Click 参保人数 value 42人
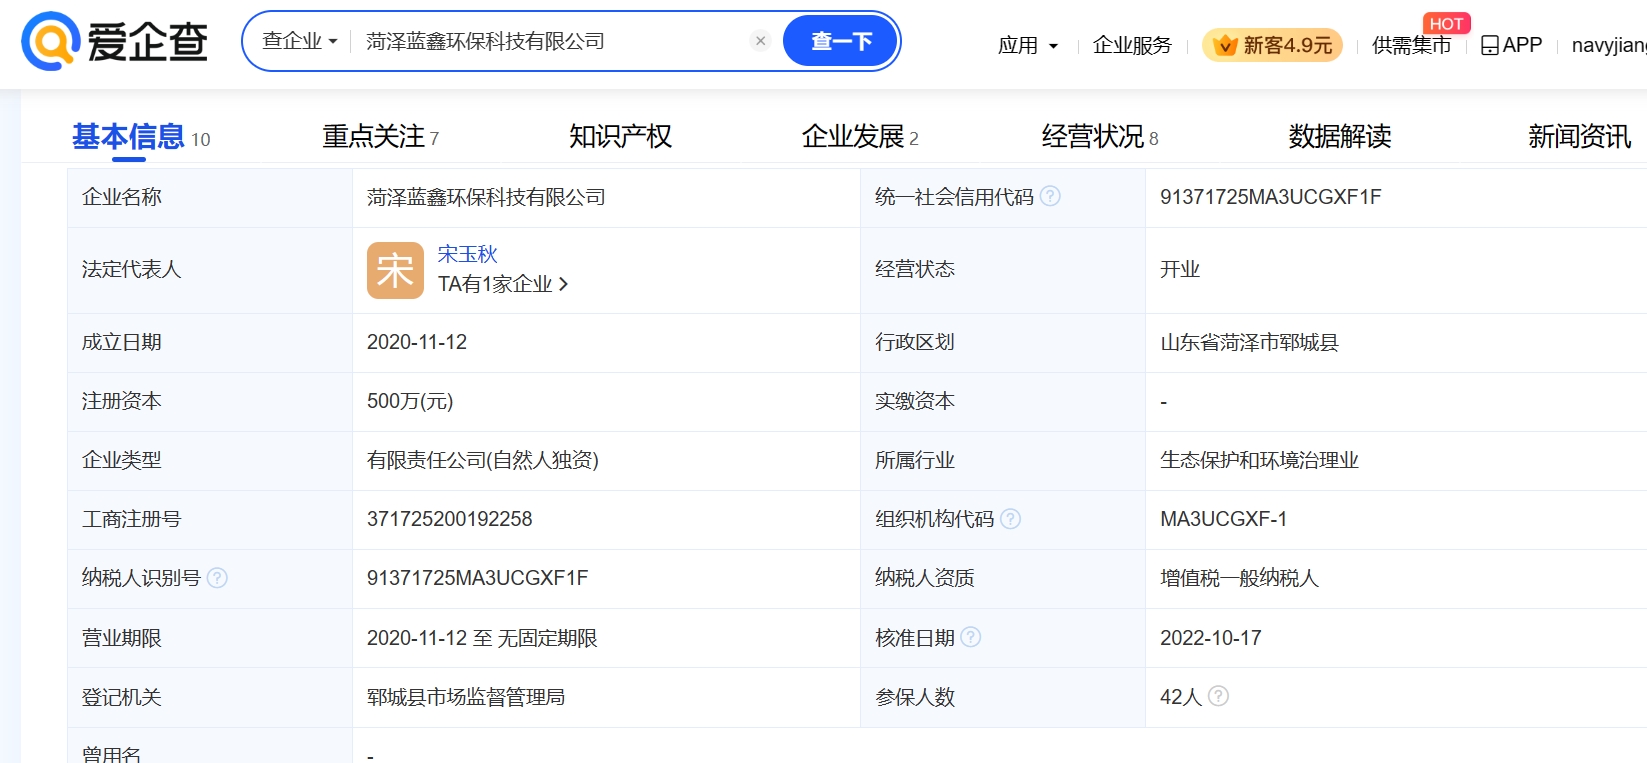This screenshot has width=1647, height=763. click(x=1181, y=697)
